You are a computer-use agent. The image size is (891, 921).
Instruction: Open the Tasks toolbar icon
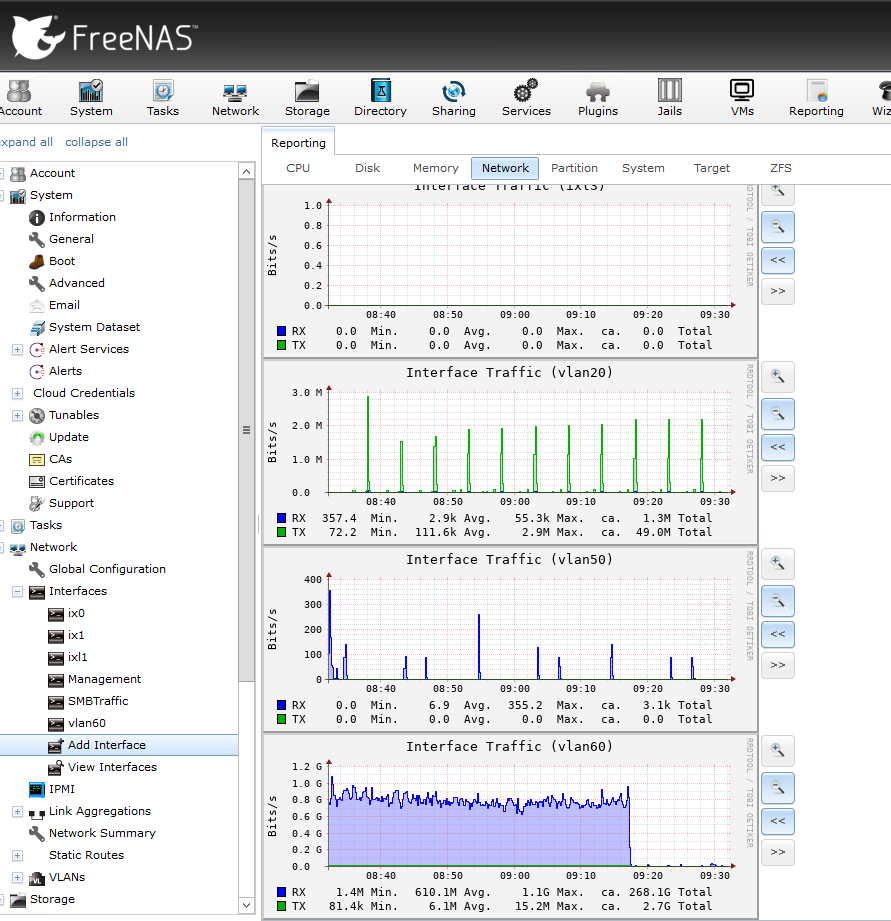pyautogui.click(x=163, y=98)
